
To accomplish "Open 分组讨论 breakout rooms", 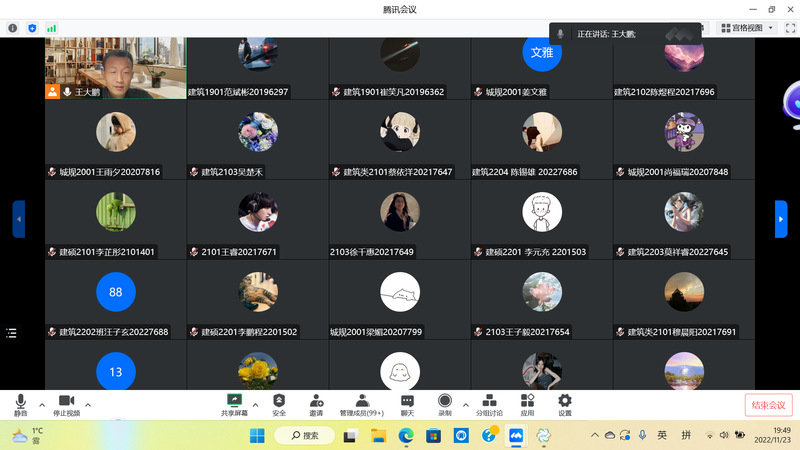I will click(x=489, y=404).
